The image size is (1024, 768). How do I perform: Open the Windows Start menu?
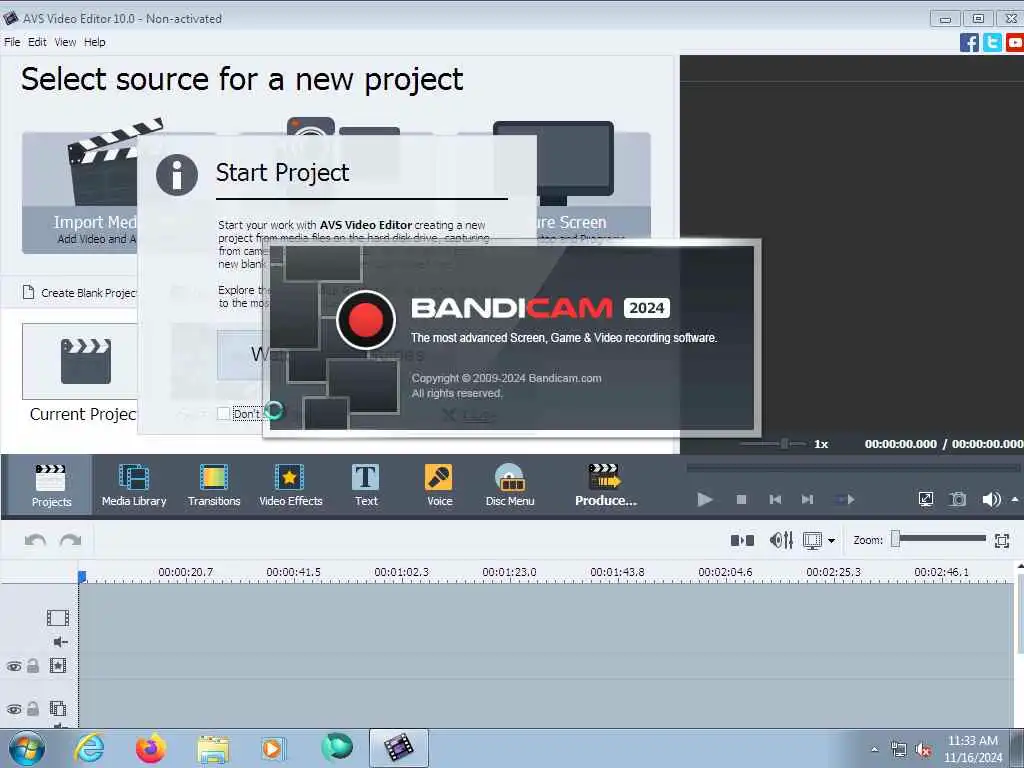[x=27, y=748]
